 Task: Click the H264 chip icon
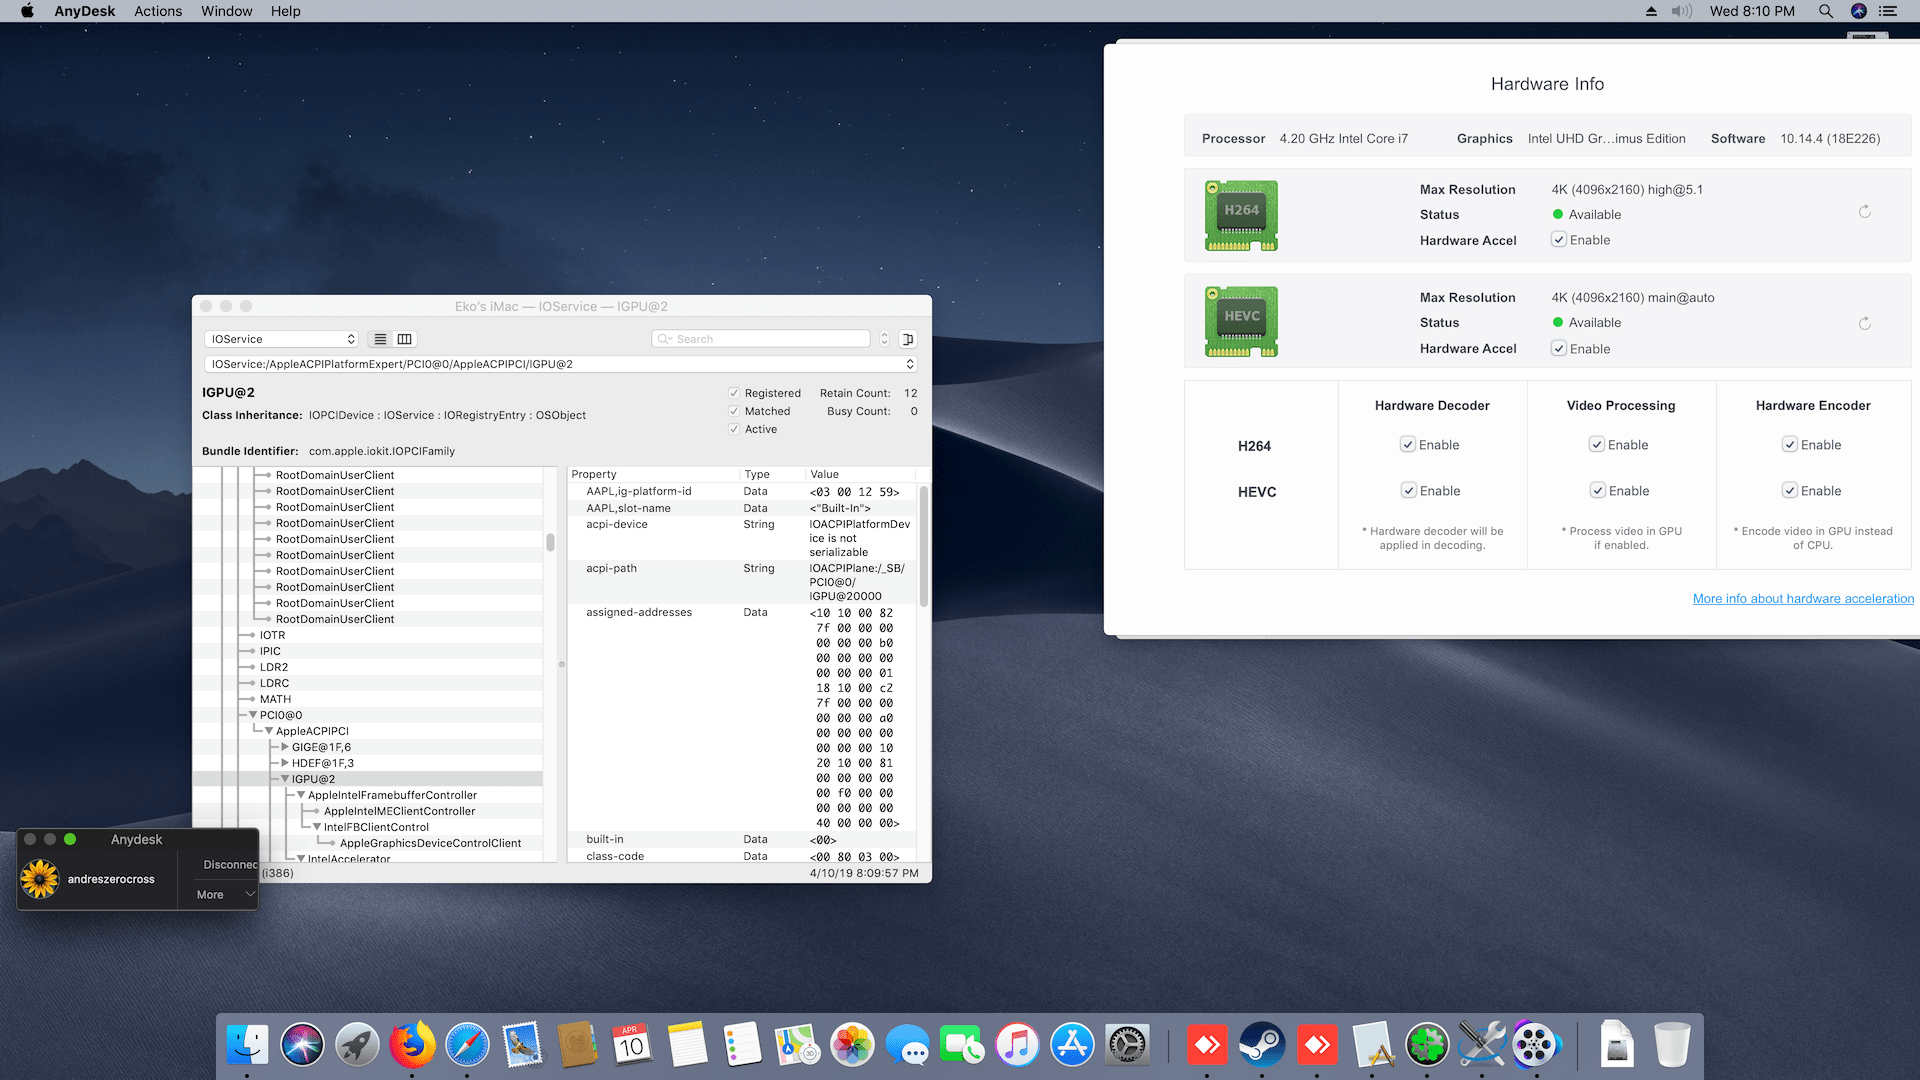coord(1241,215)
